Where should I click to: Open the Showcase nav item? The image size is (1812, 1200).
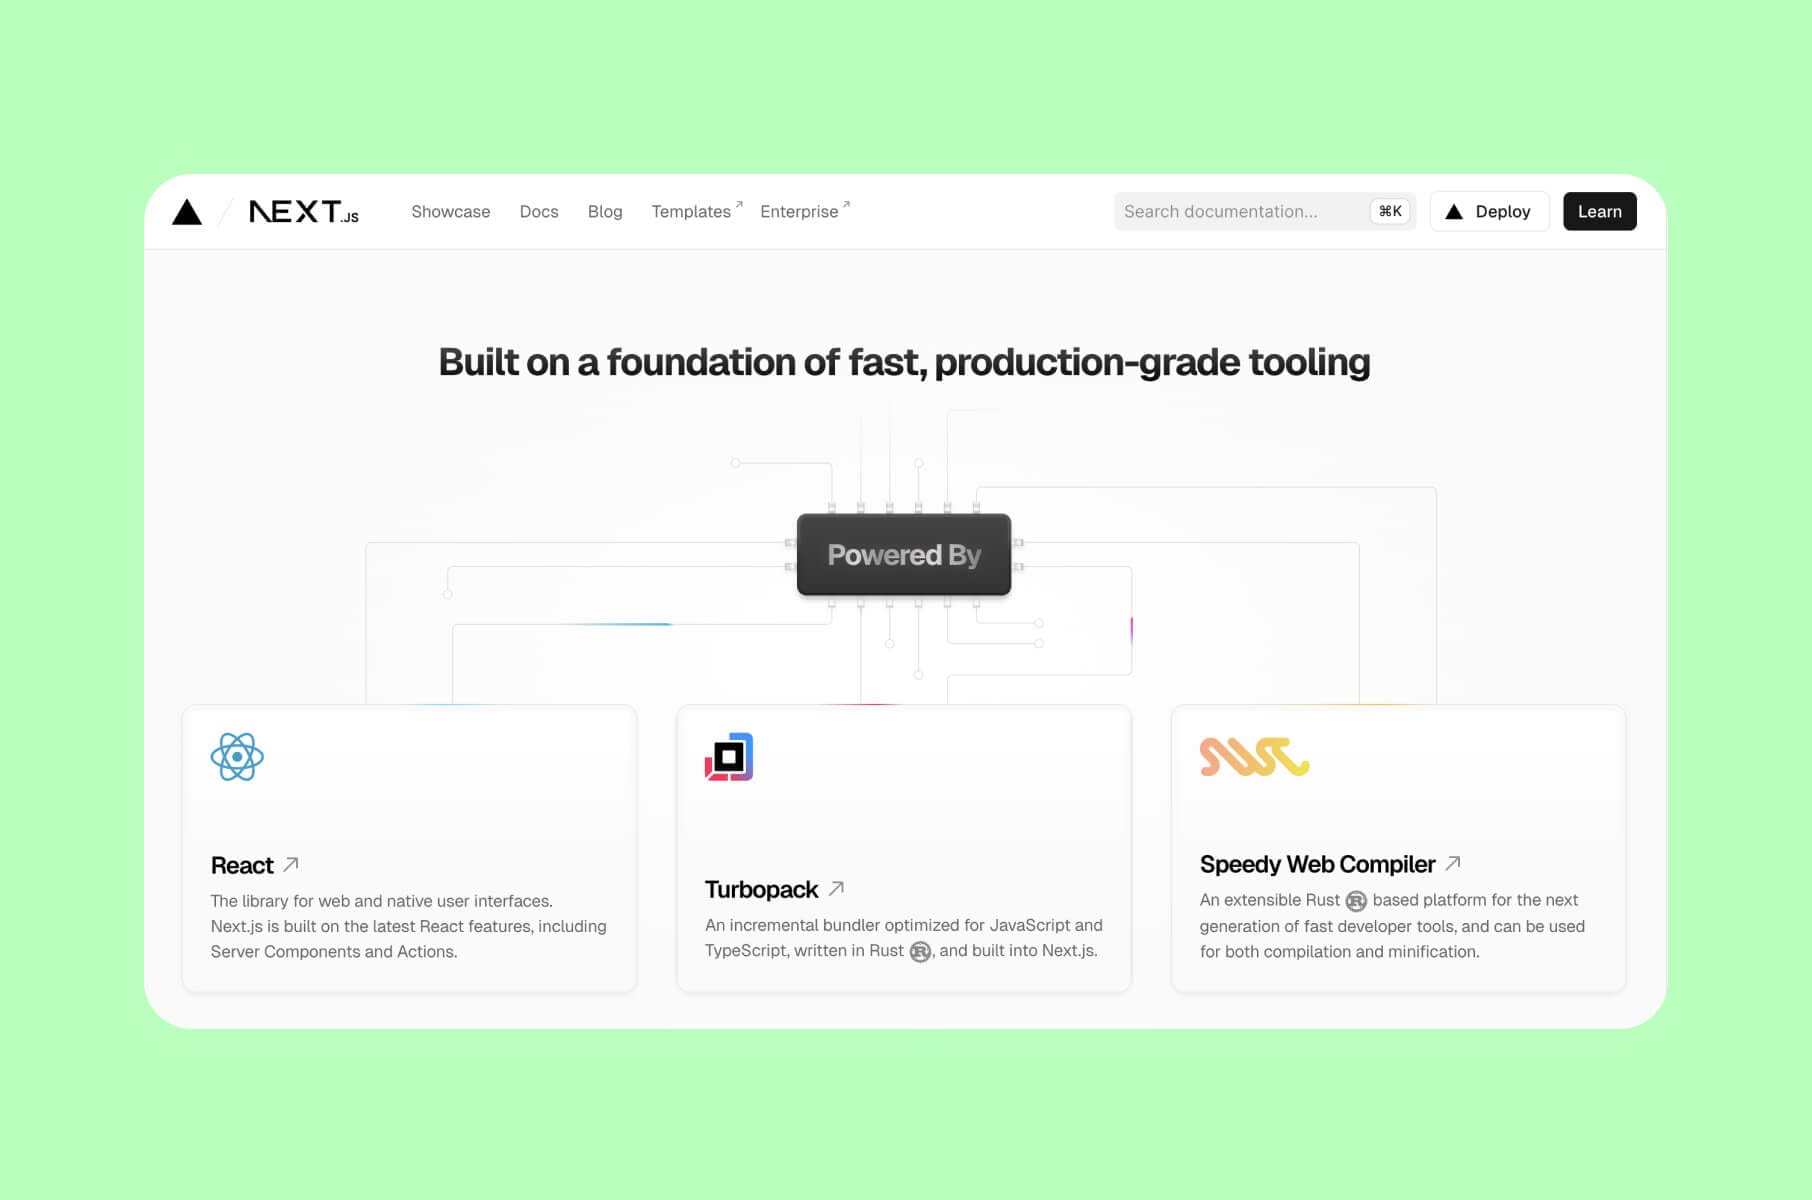pos(451,212)
